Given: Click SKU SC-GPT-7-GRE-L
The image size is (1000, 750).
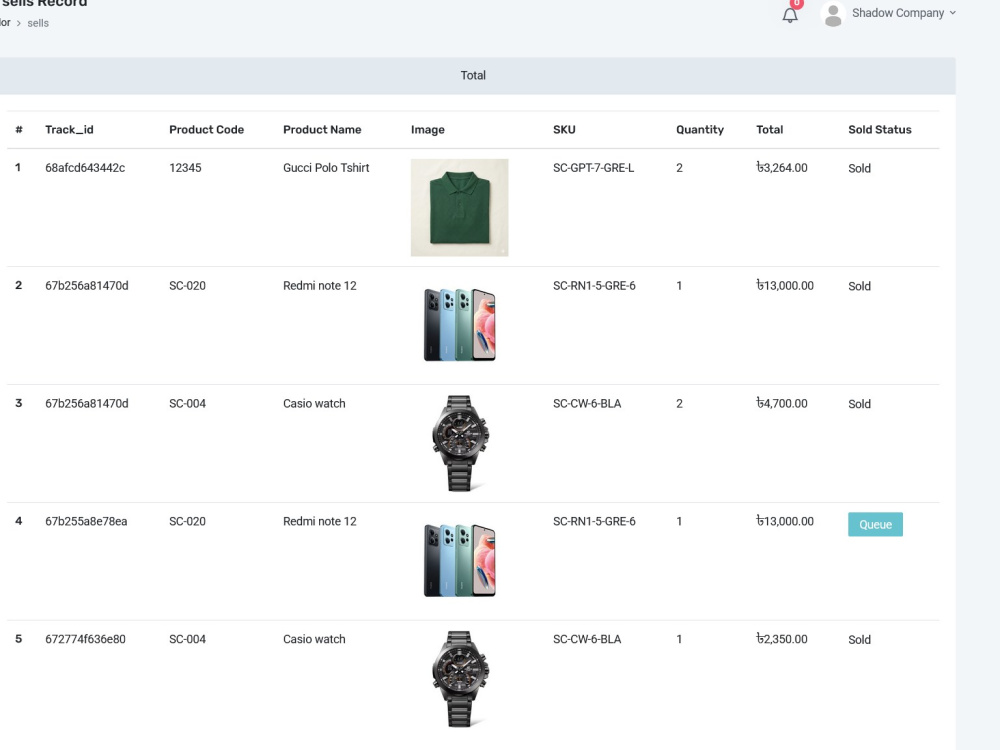Looking at the screenshot, I should click(x=593, y=168).
